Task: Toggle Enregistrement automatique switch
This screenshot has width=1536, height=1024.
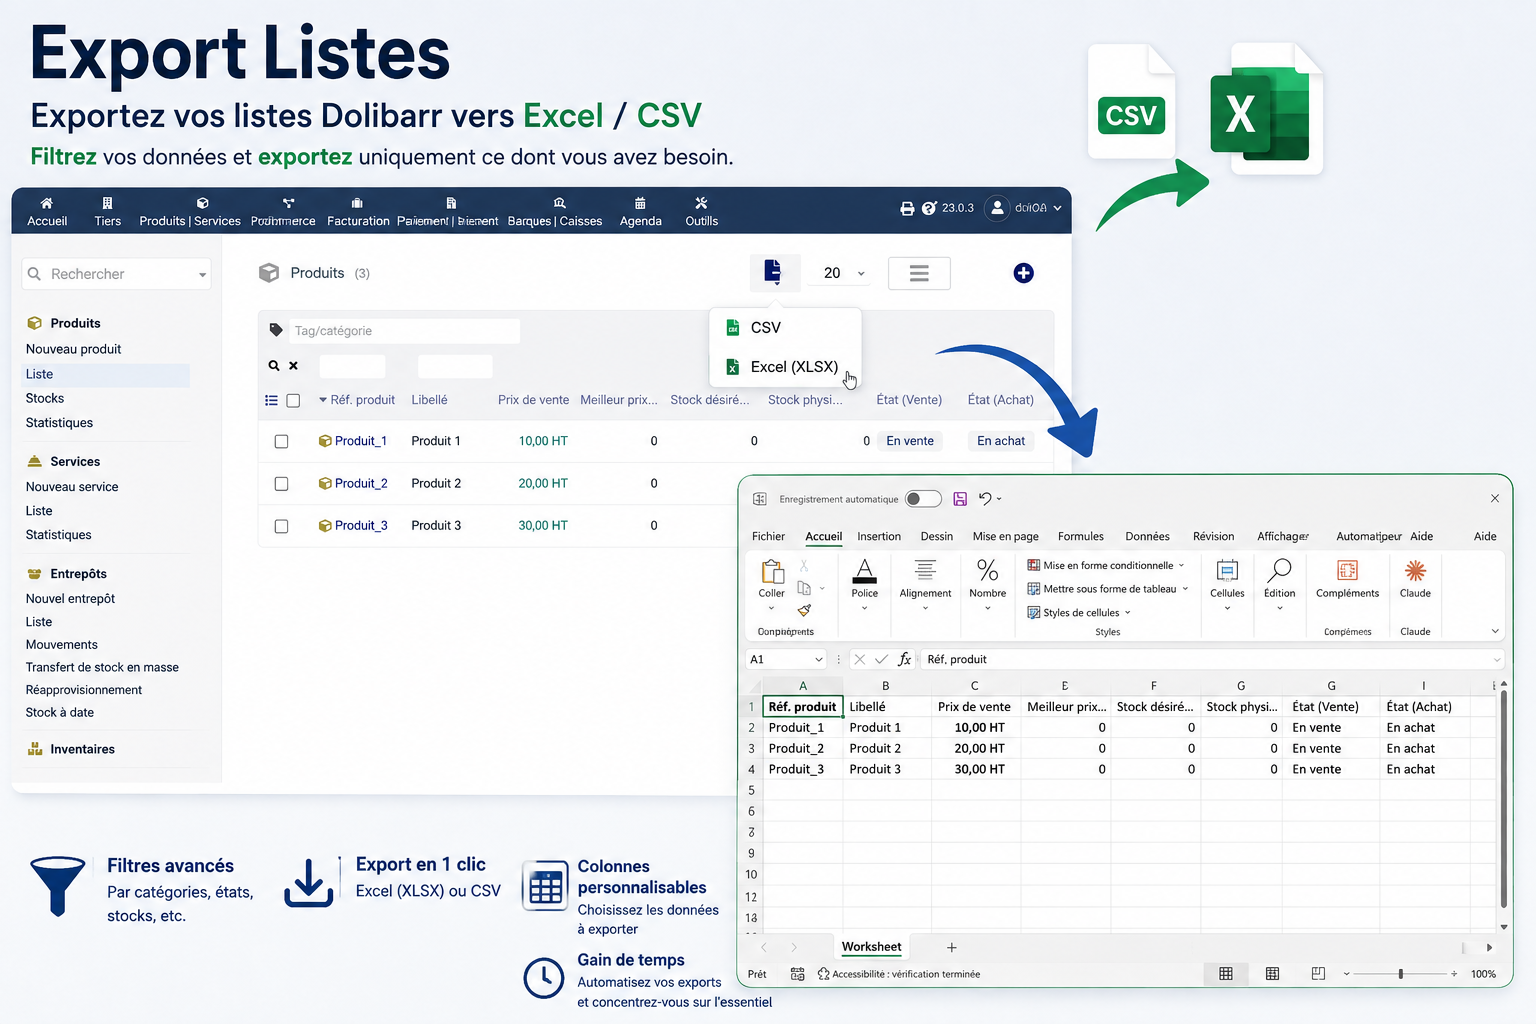Action: pos(923,499)
